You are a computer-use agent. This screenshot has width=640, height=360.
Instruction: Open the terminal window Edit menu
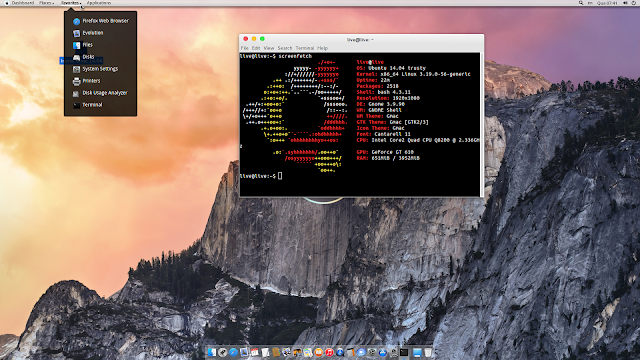tap(256, 48)
